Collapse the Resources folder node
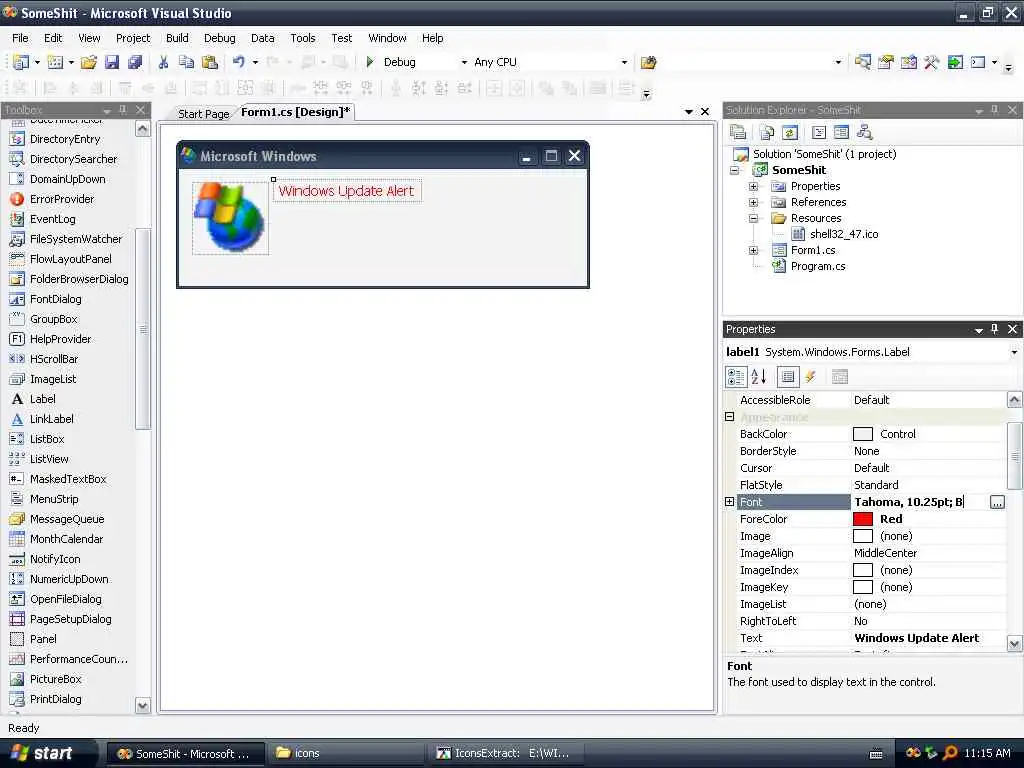 754,218
